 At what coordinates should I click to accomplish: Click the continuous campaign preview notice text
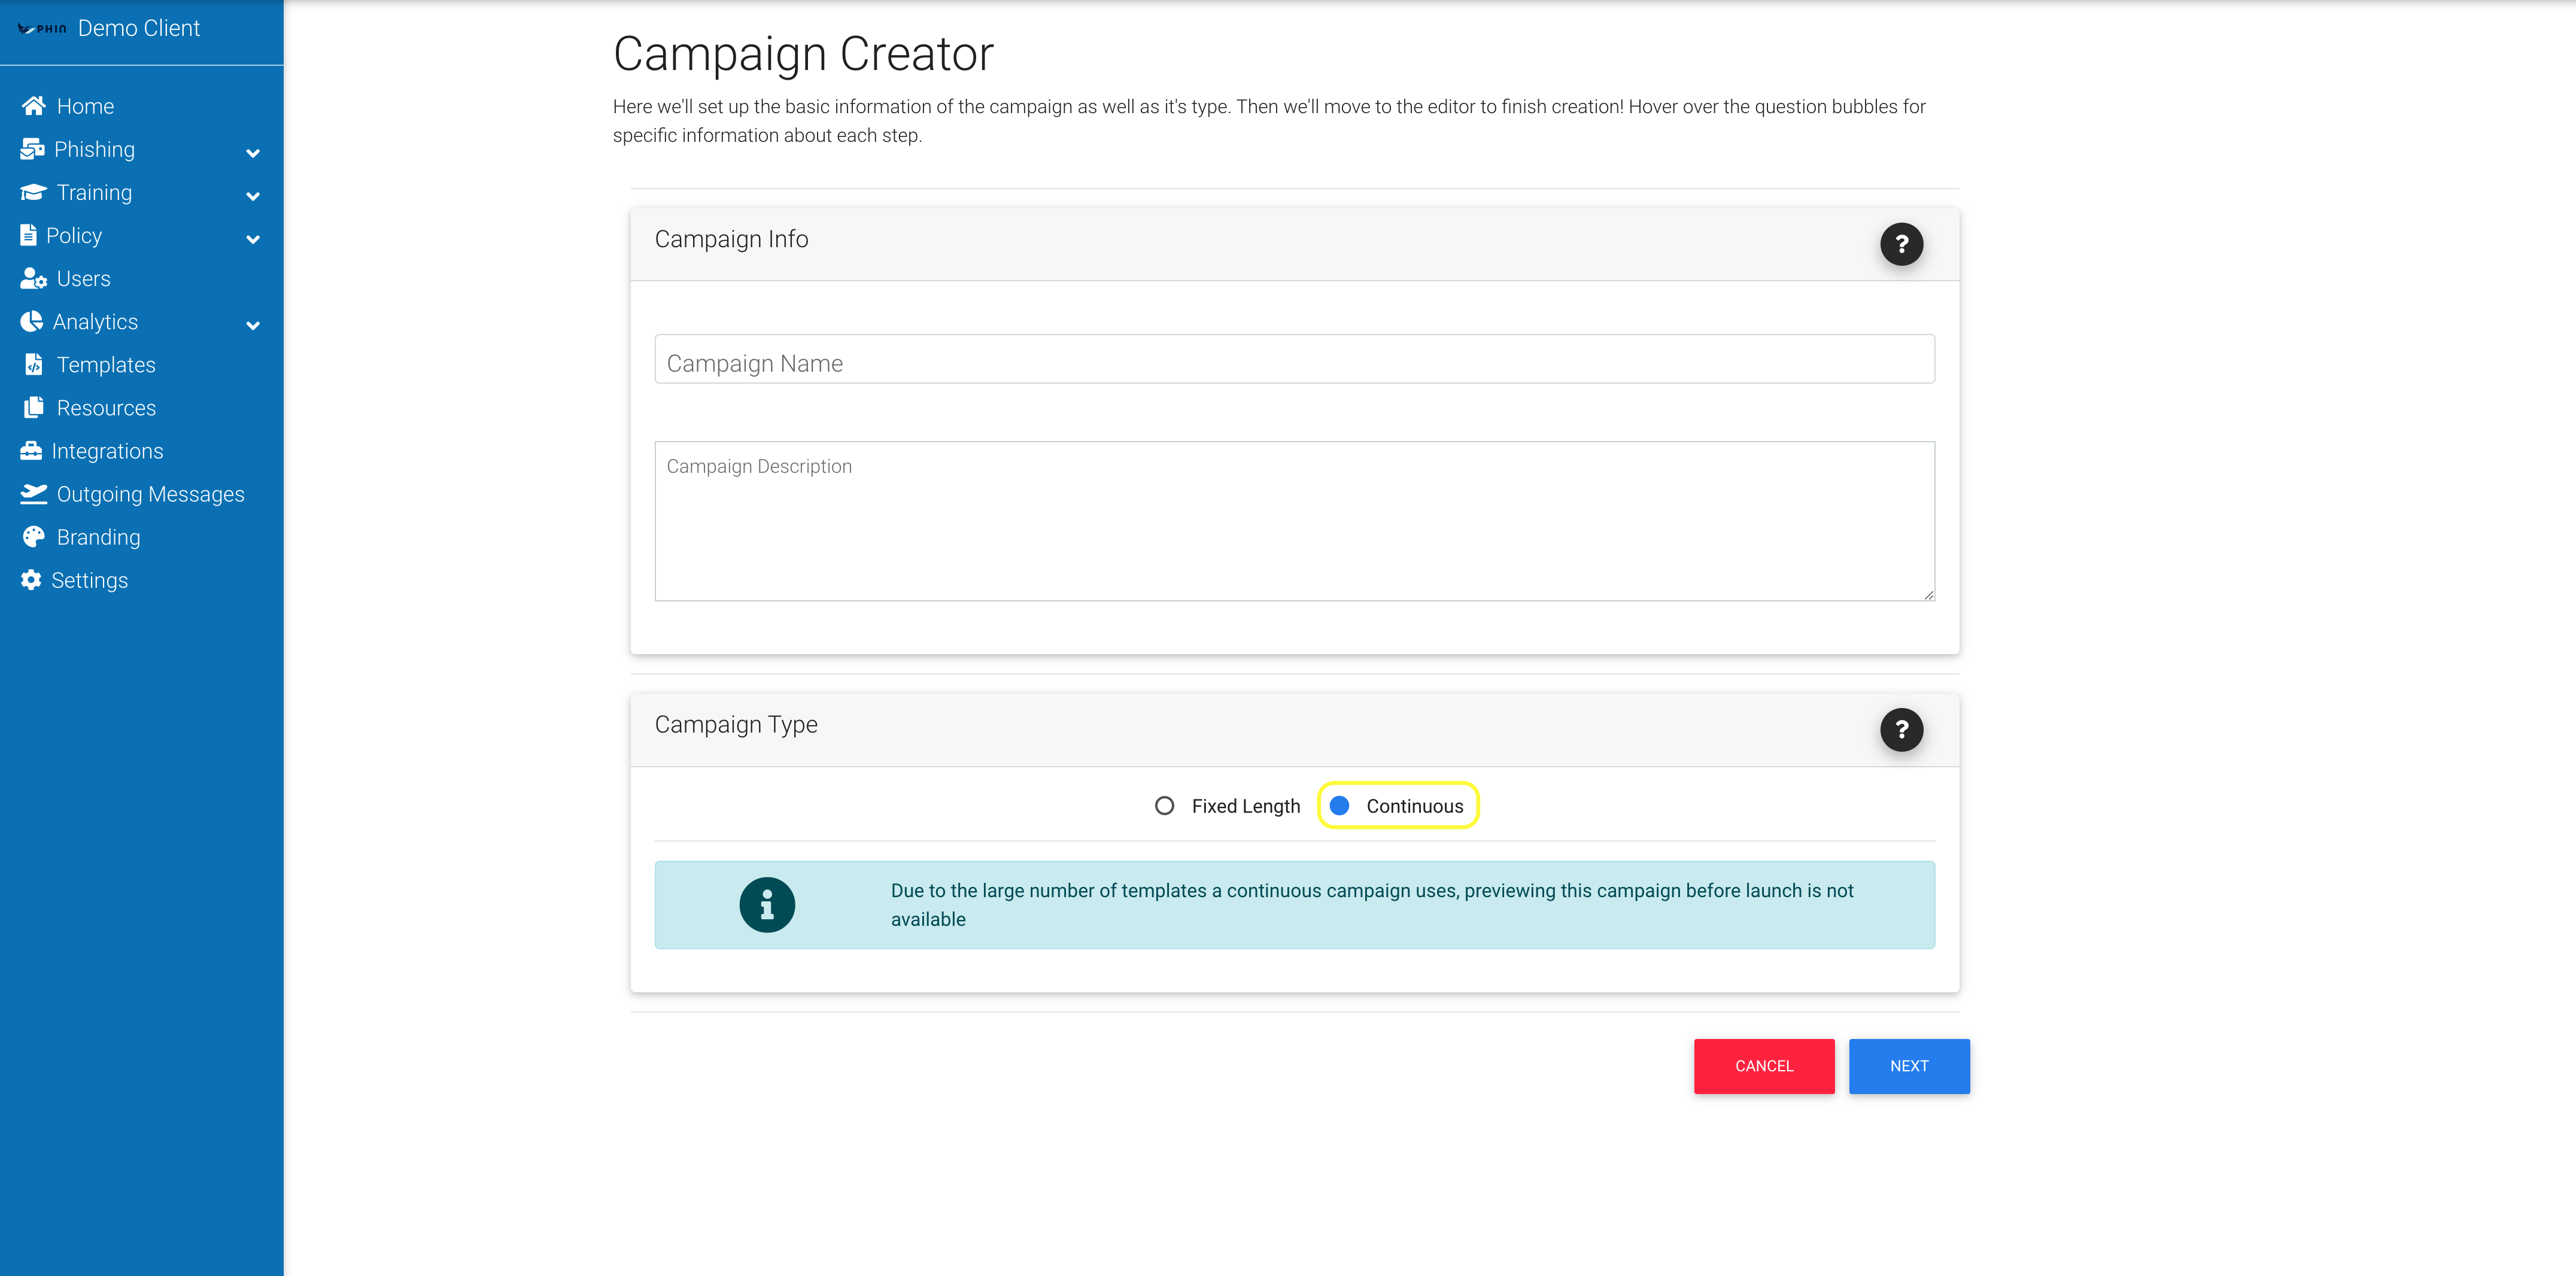[x=1372, y=905]
